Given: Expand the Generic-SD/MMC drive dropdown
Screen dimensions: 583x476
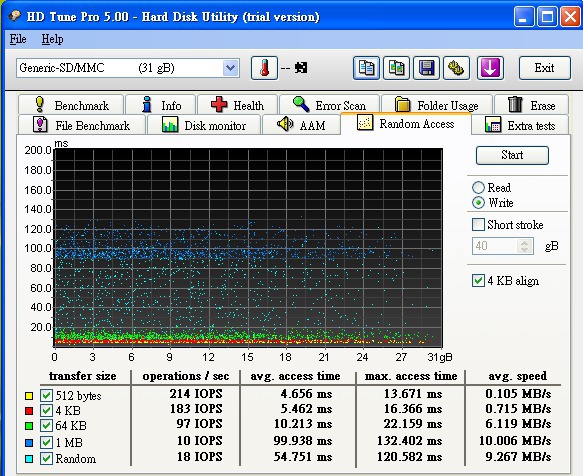Looking at the screenshot, I should [x=230, y=68].
